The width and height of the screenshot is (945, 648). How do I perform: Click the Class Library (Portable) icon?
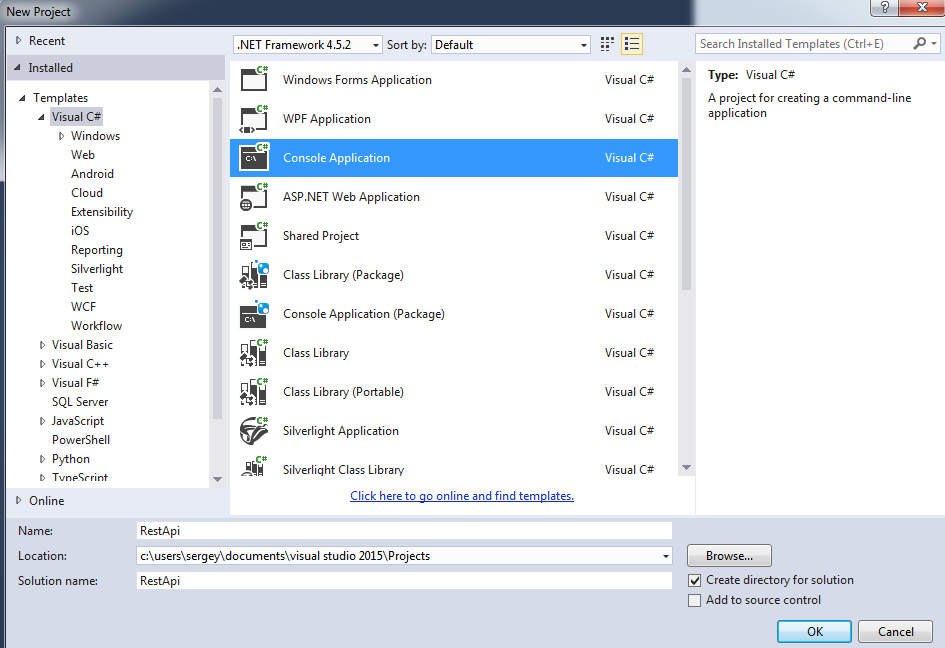254,392
